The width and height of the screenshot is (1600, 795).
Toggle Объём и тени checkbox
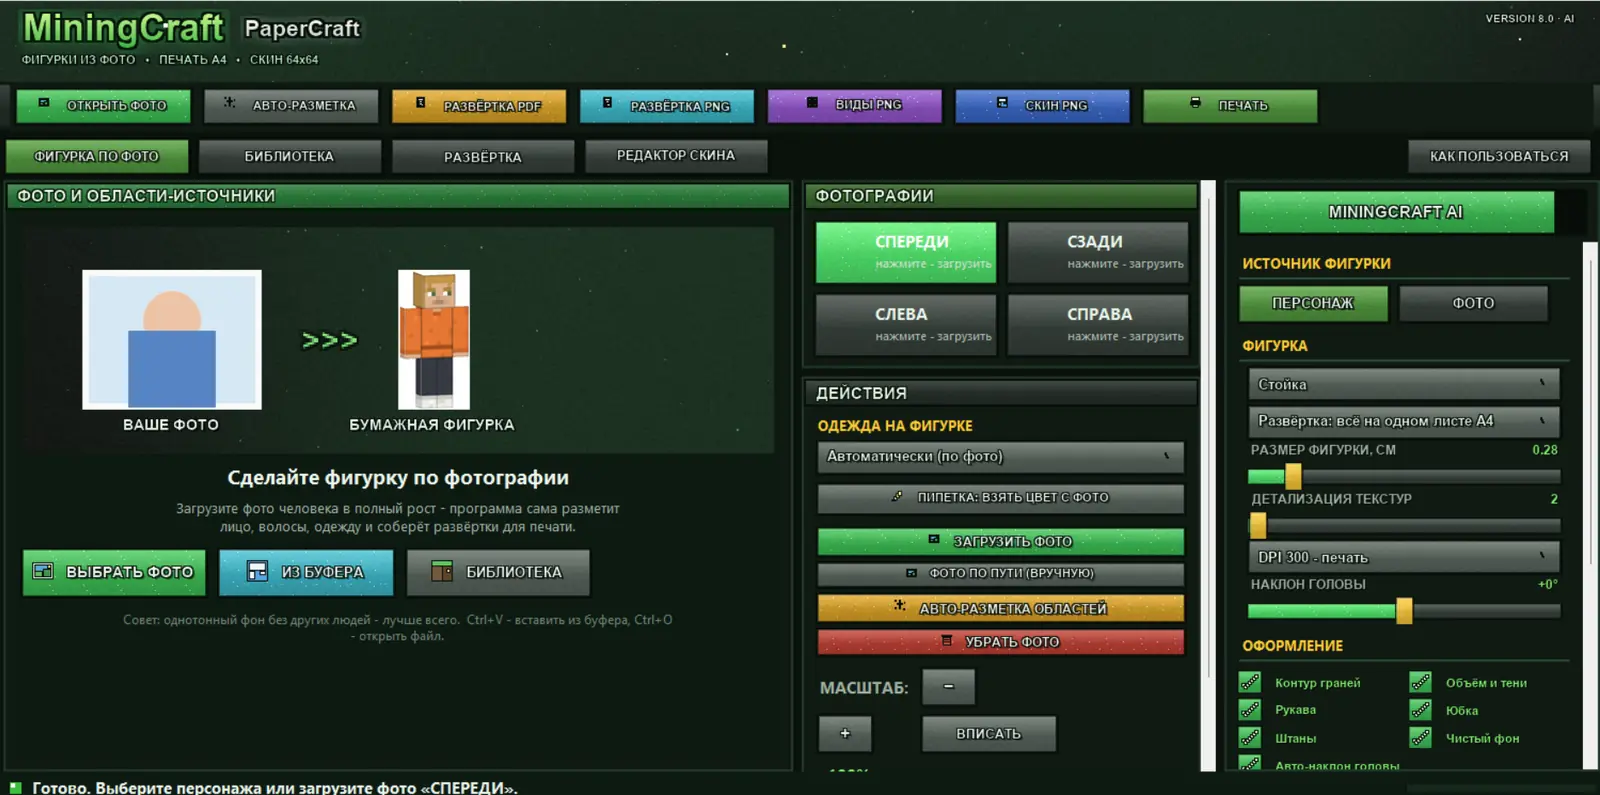[1420, 682]
